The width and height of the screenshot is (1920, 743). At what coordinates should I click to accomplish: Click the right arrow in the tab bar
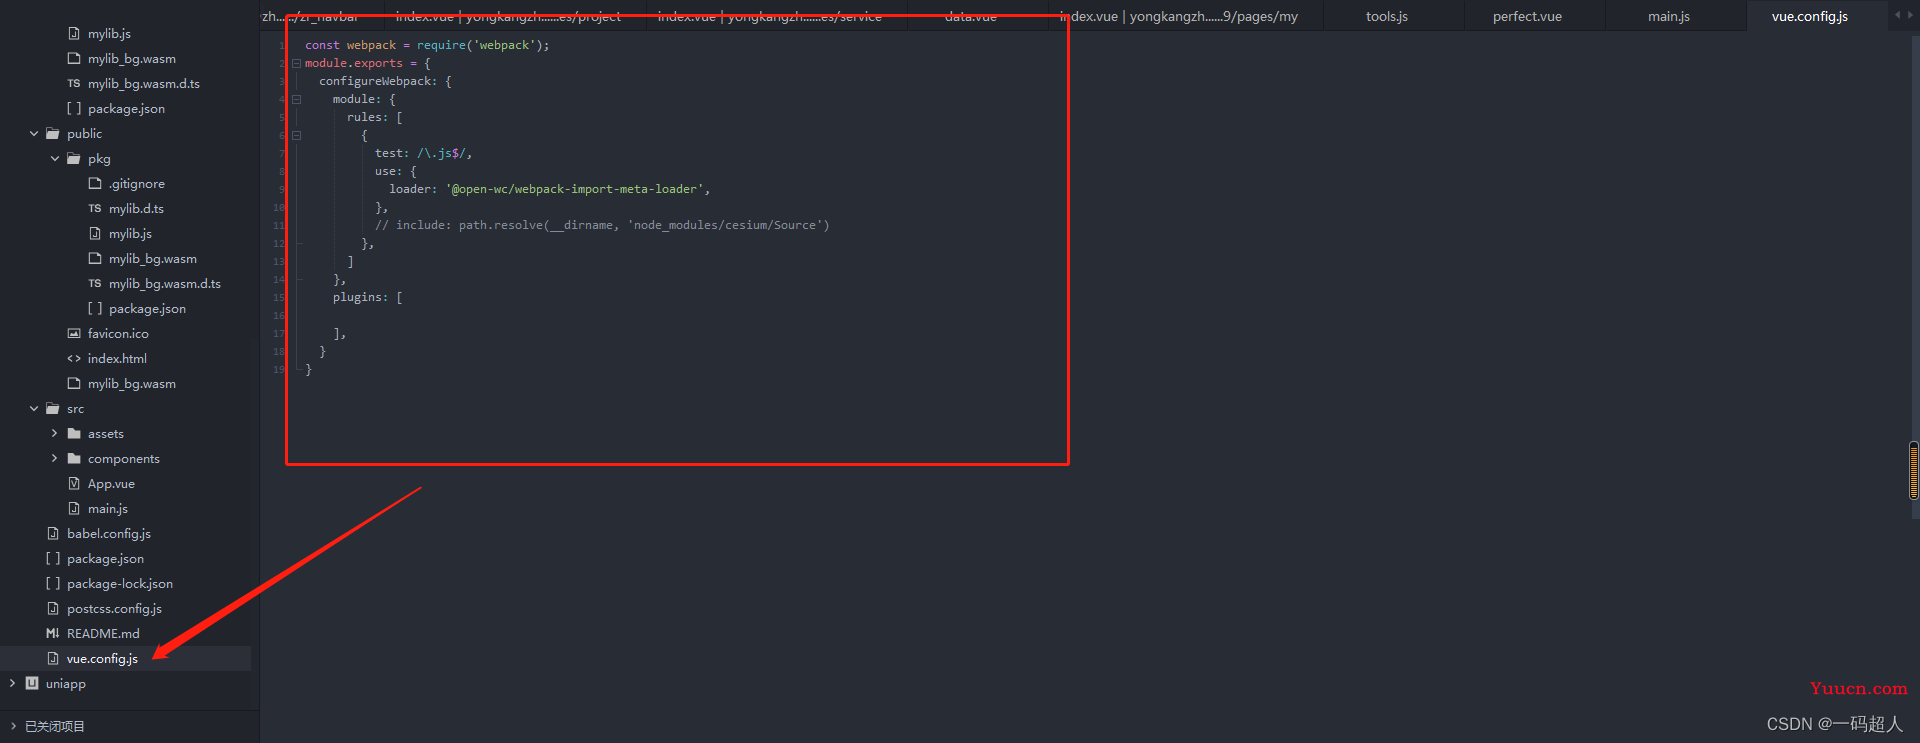pyautogui.click(x=1910, y=15)
